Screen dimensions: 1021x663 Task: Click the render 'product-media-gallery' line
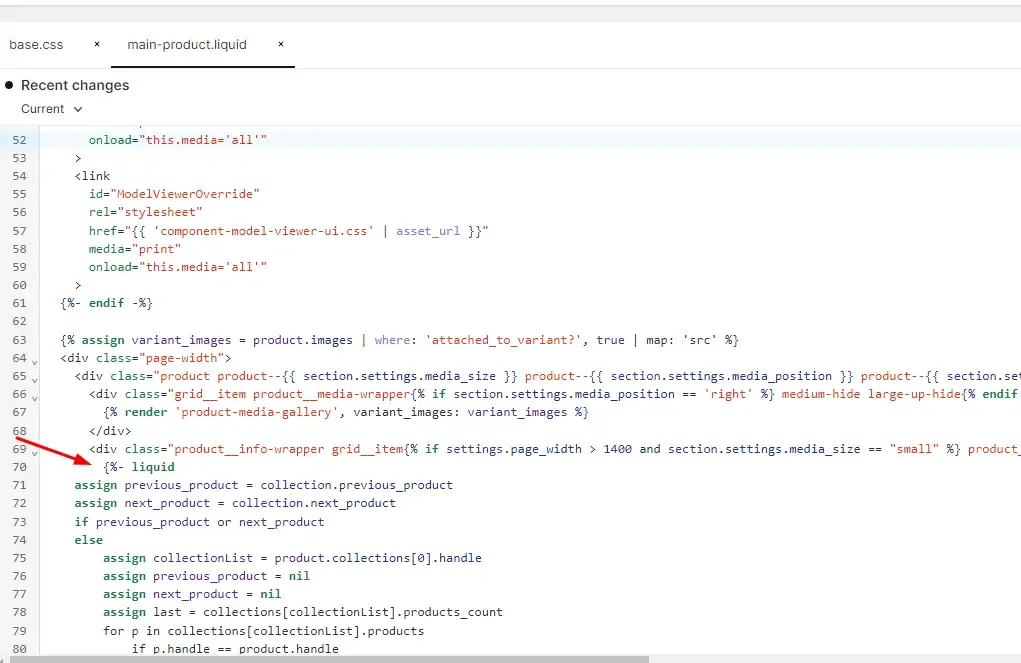click(x=346, y=412)
